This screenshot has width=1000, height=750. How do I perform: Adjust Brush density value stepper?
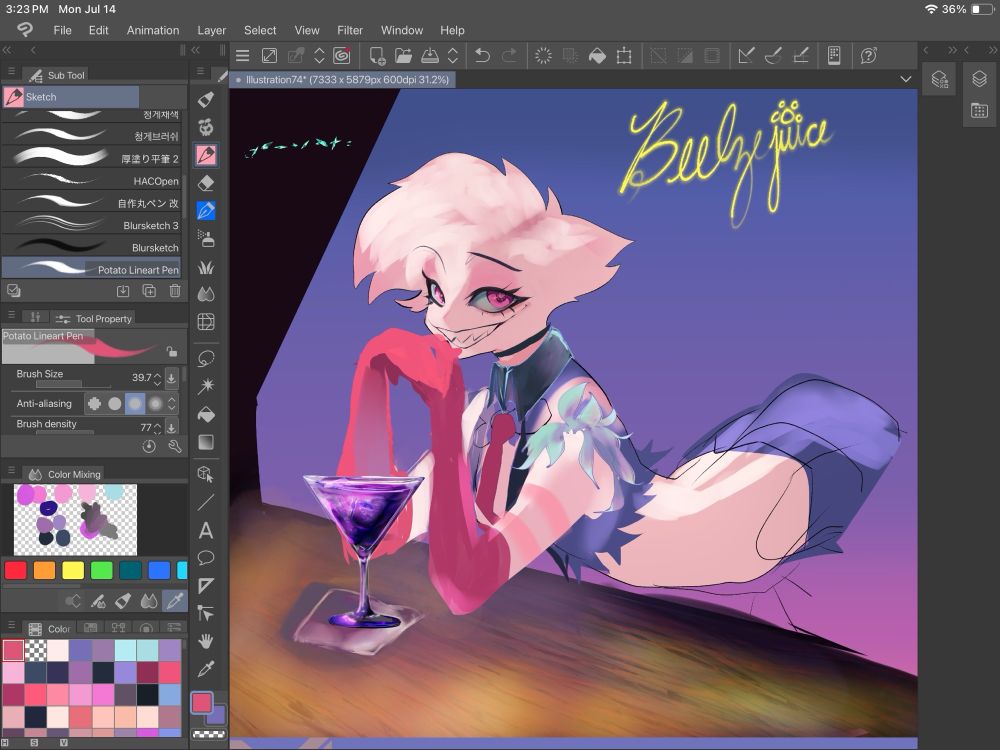158,427
